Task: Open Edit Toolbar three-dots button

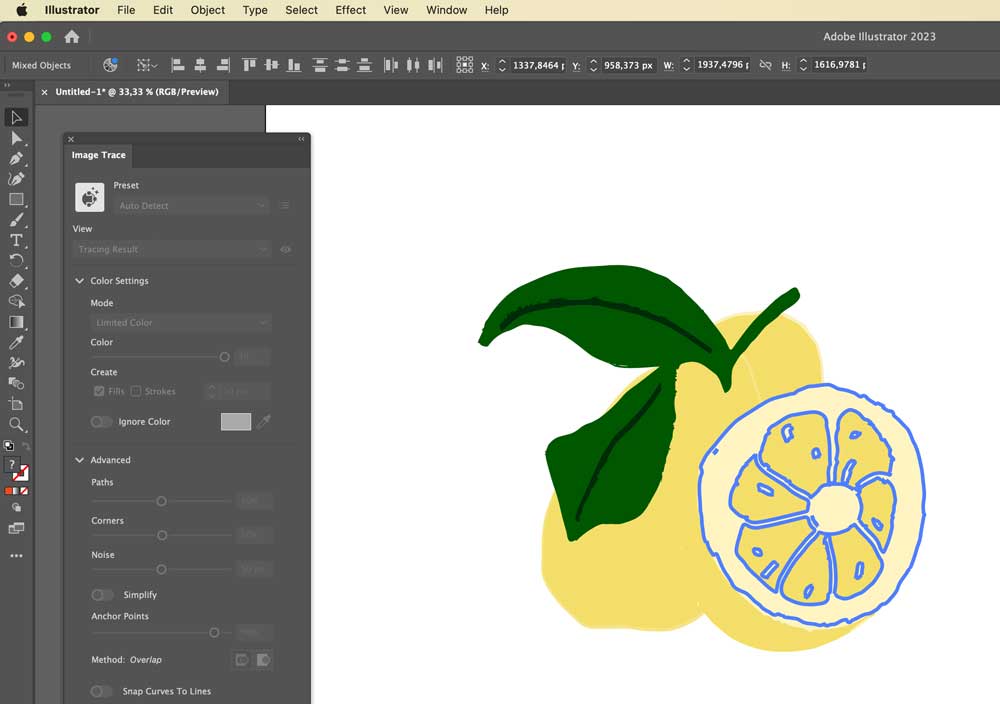Action: click(17, 555)
